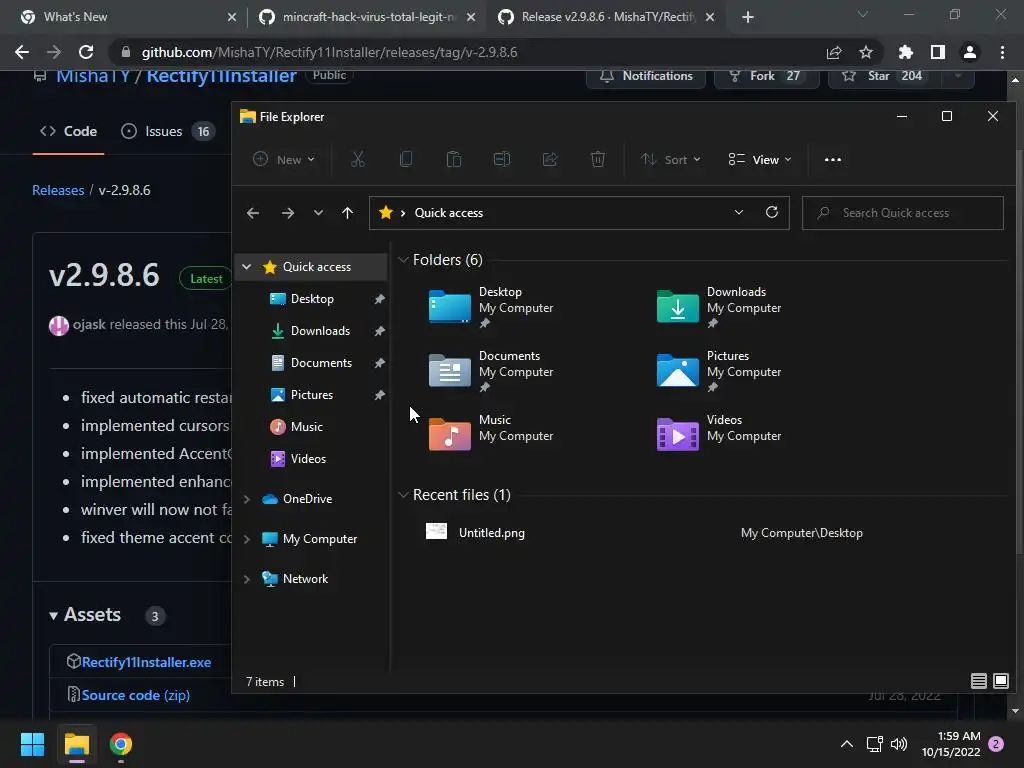Click the Notifications button on GitHub
Screen dimensions: 1024x768
click(646, 76)
